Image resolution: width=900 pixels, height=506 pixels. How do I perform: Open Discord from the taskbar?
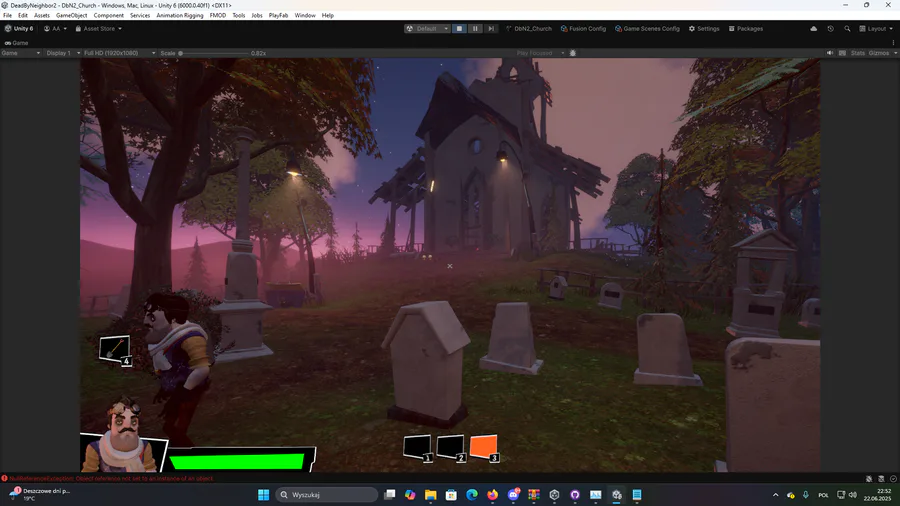[x=513, y=495]
